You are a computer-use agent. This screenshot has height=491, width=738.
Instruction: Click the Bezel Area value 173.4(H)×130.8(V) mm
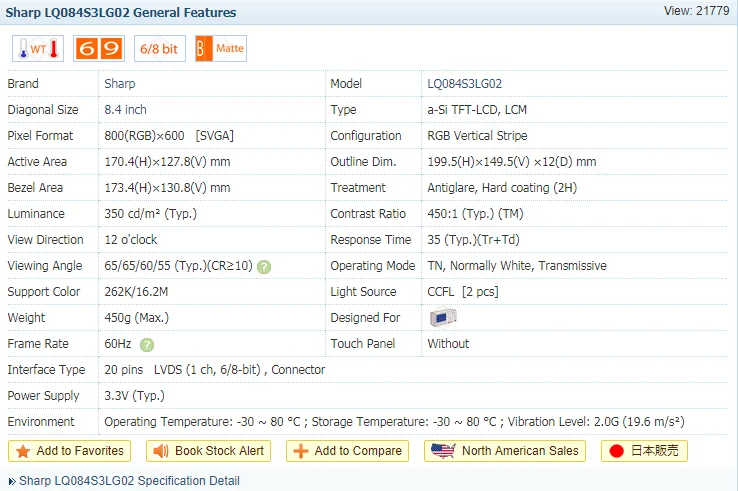(x=167, y=188)
